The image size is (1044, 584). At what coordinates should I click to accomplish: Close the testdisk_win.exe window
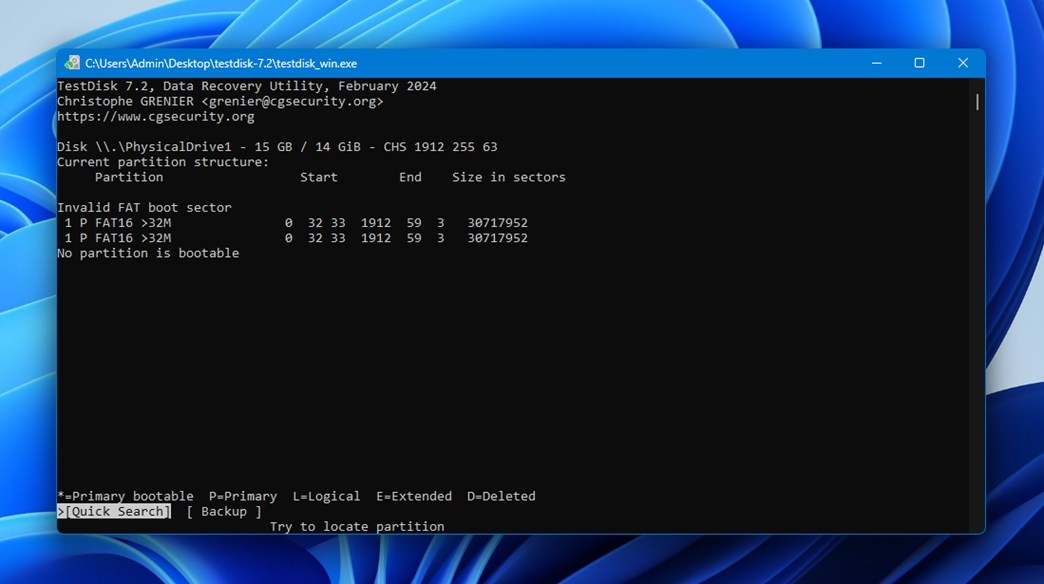[x=963, y=63]
